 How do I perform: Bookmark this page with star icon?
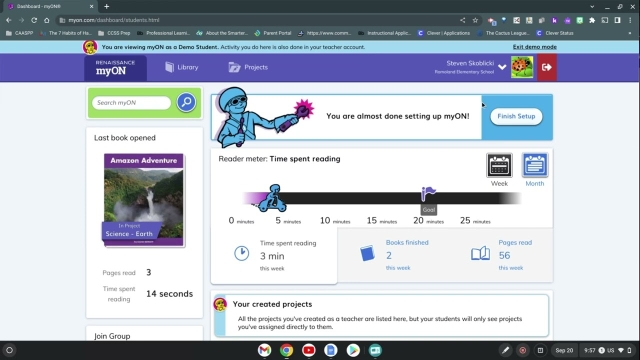475,20
